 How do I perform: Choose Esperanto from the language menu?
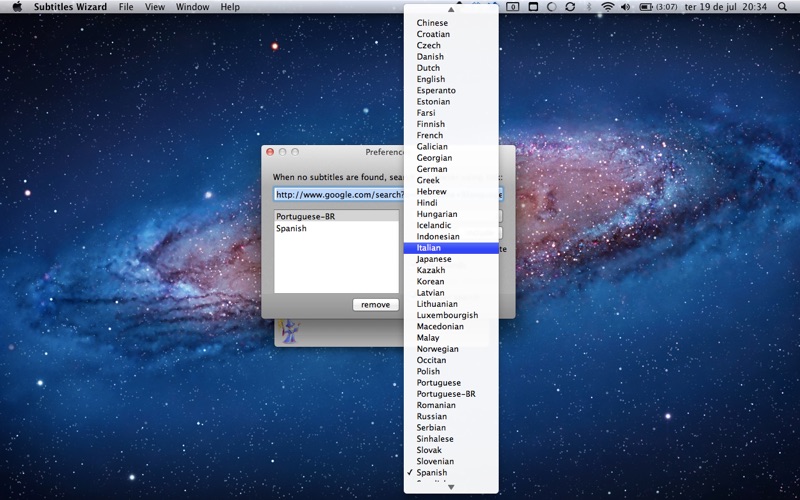451,90
